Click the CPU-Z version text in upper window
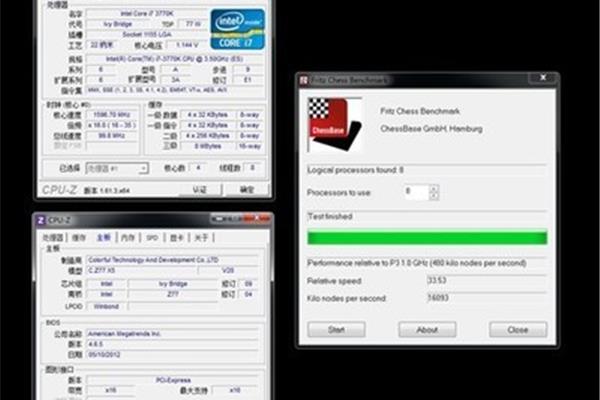Screen dimensions: 600x400 [107, 190]
